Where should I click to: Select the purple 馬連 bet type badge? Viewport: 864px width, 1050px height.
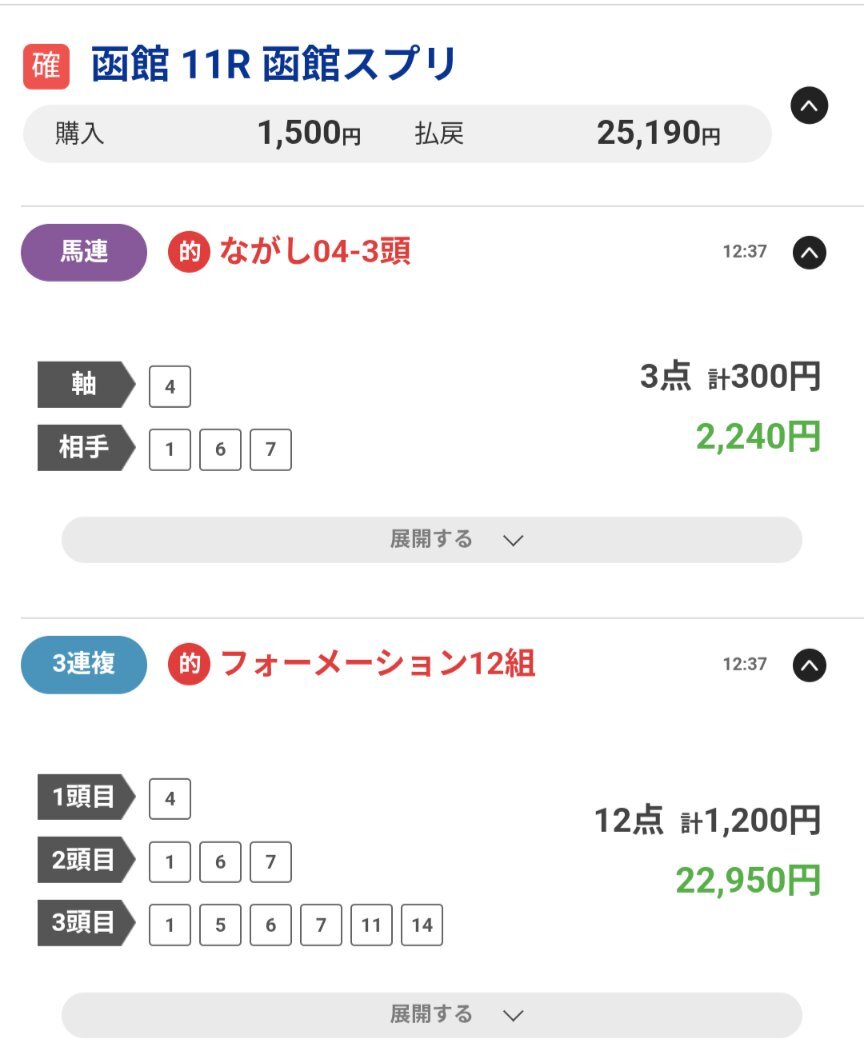click(84, 252)
